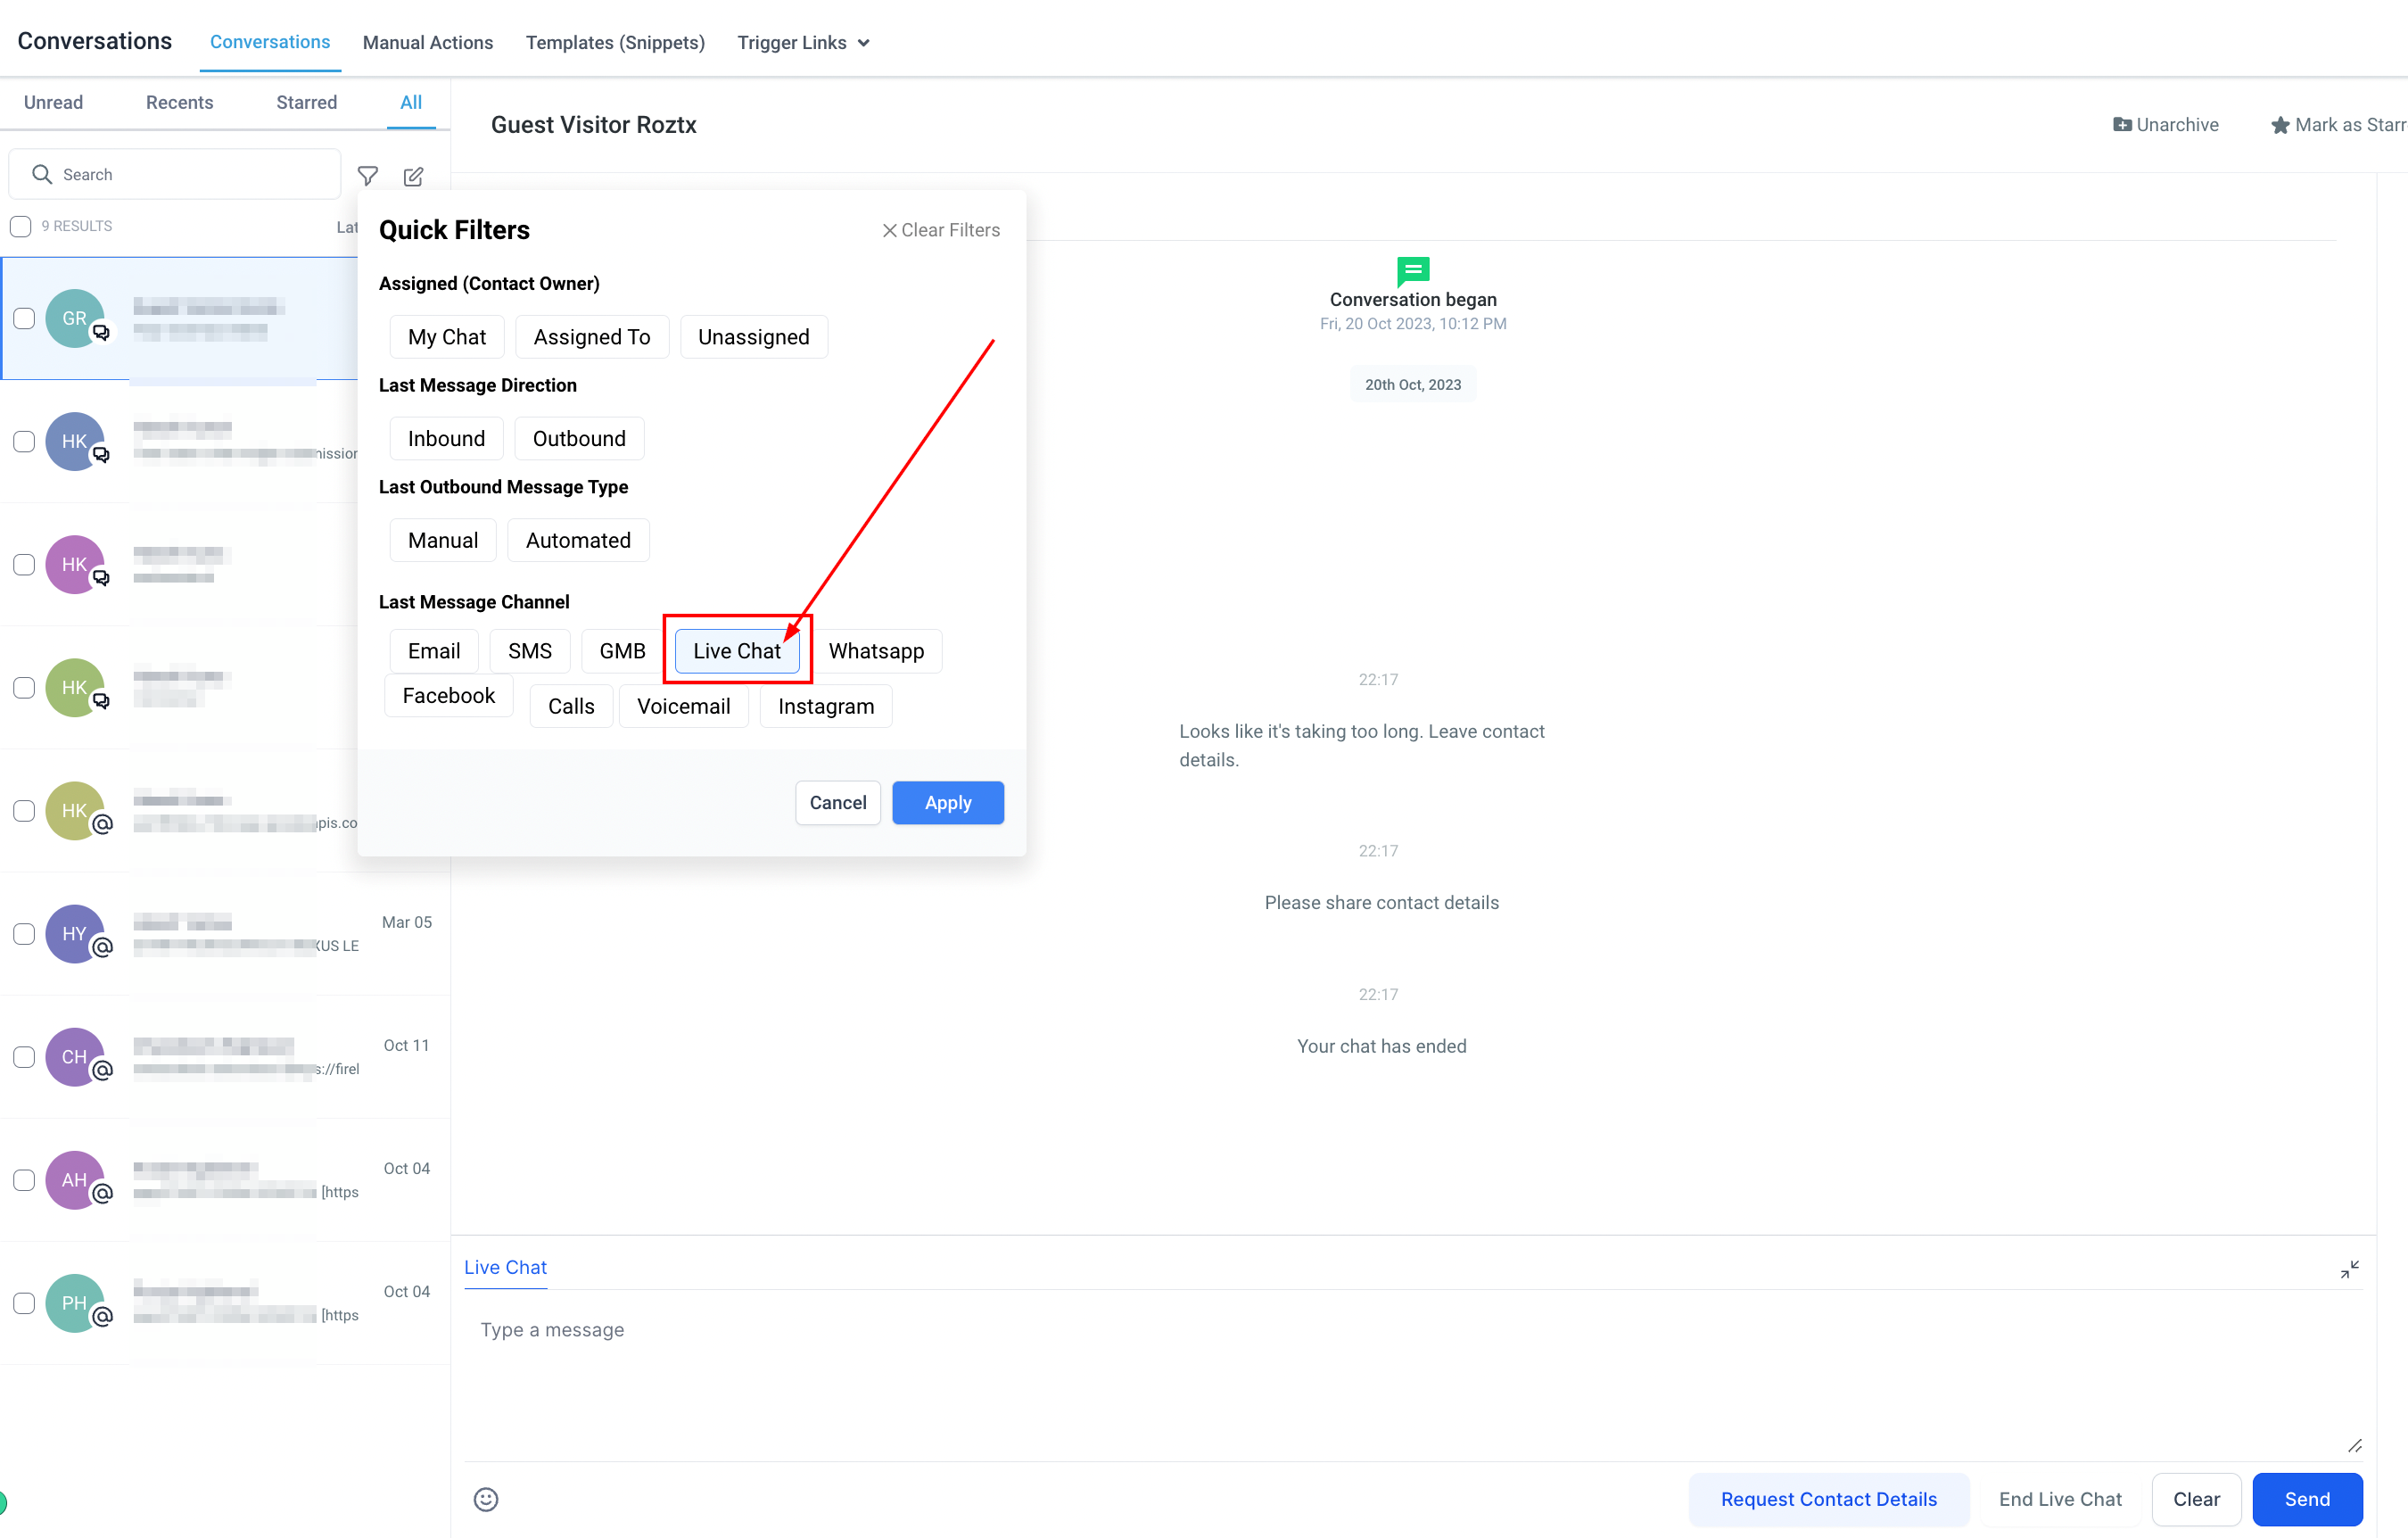Click the X icon beside Clear Filters
The width and height of the screenshot is (2408, 1538).
tap(889, 230)
